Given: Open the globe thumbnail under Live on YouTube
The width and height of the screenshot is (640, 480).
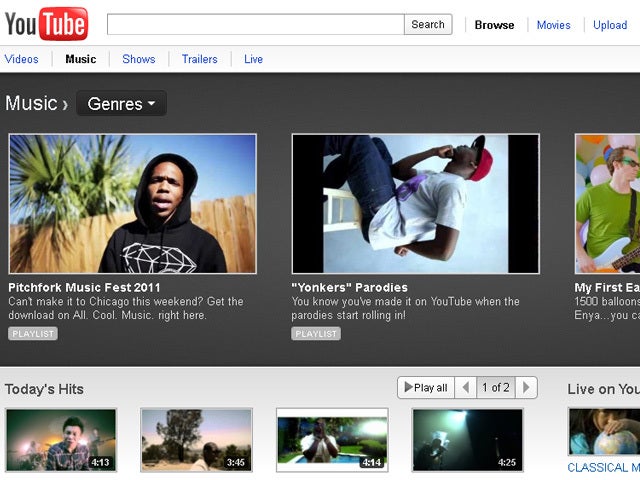Looking at the screenshot, I should tap(604, 432).
